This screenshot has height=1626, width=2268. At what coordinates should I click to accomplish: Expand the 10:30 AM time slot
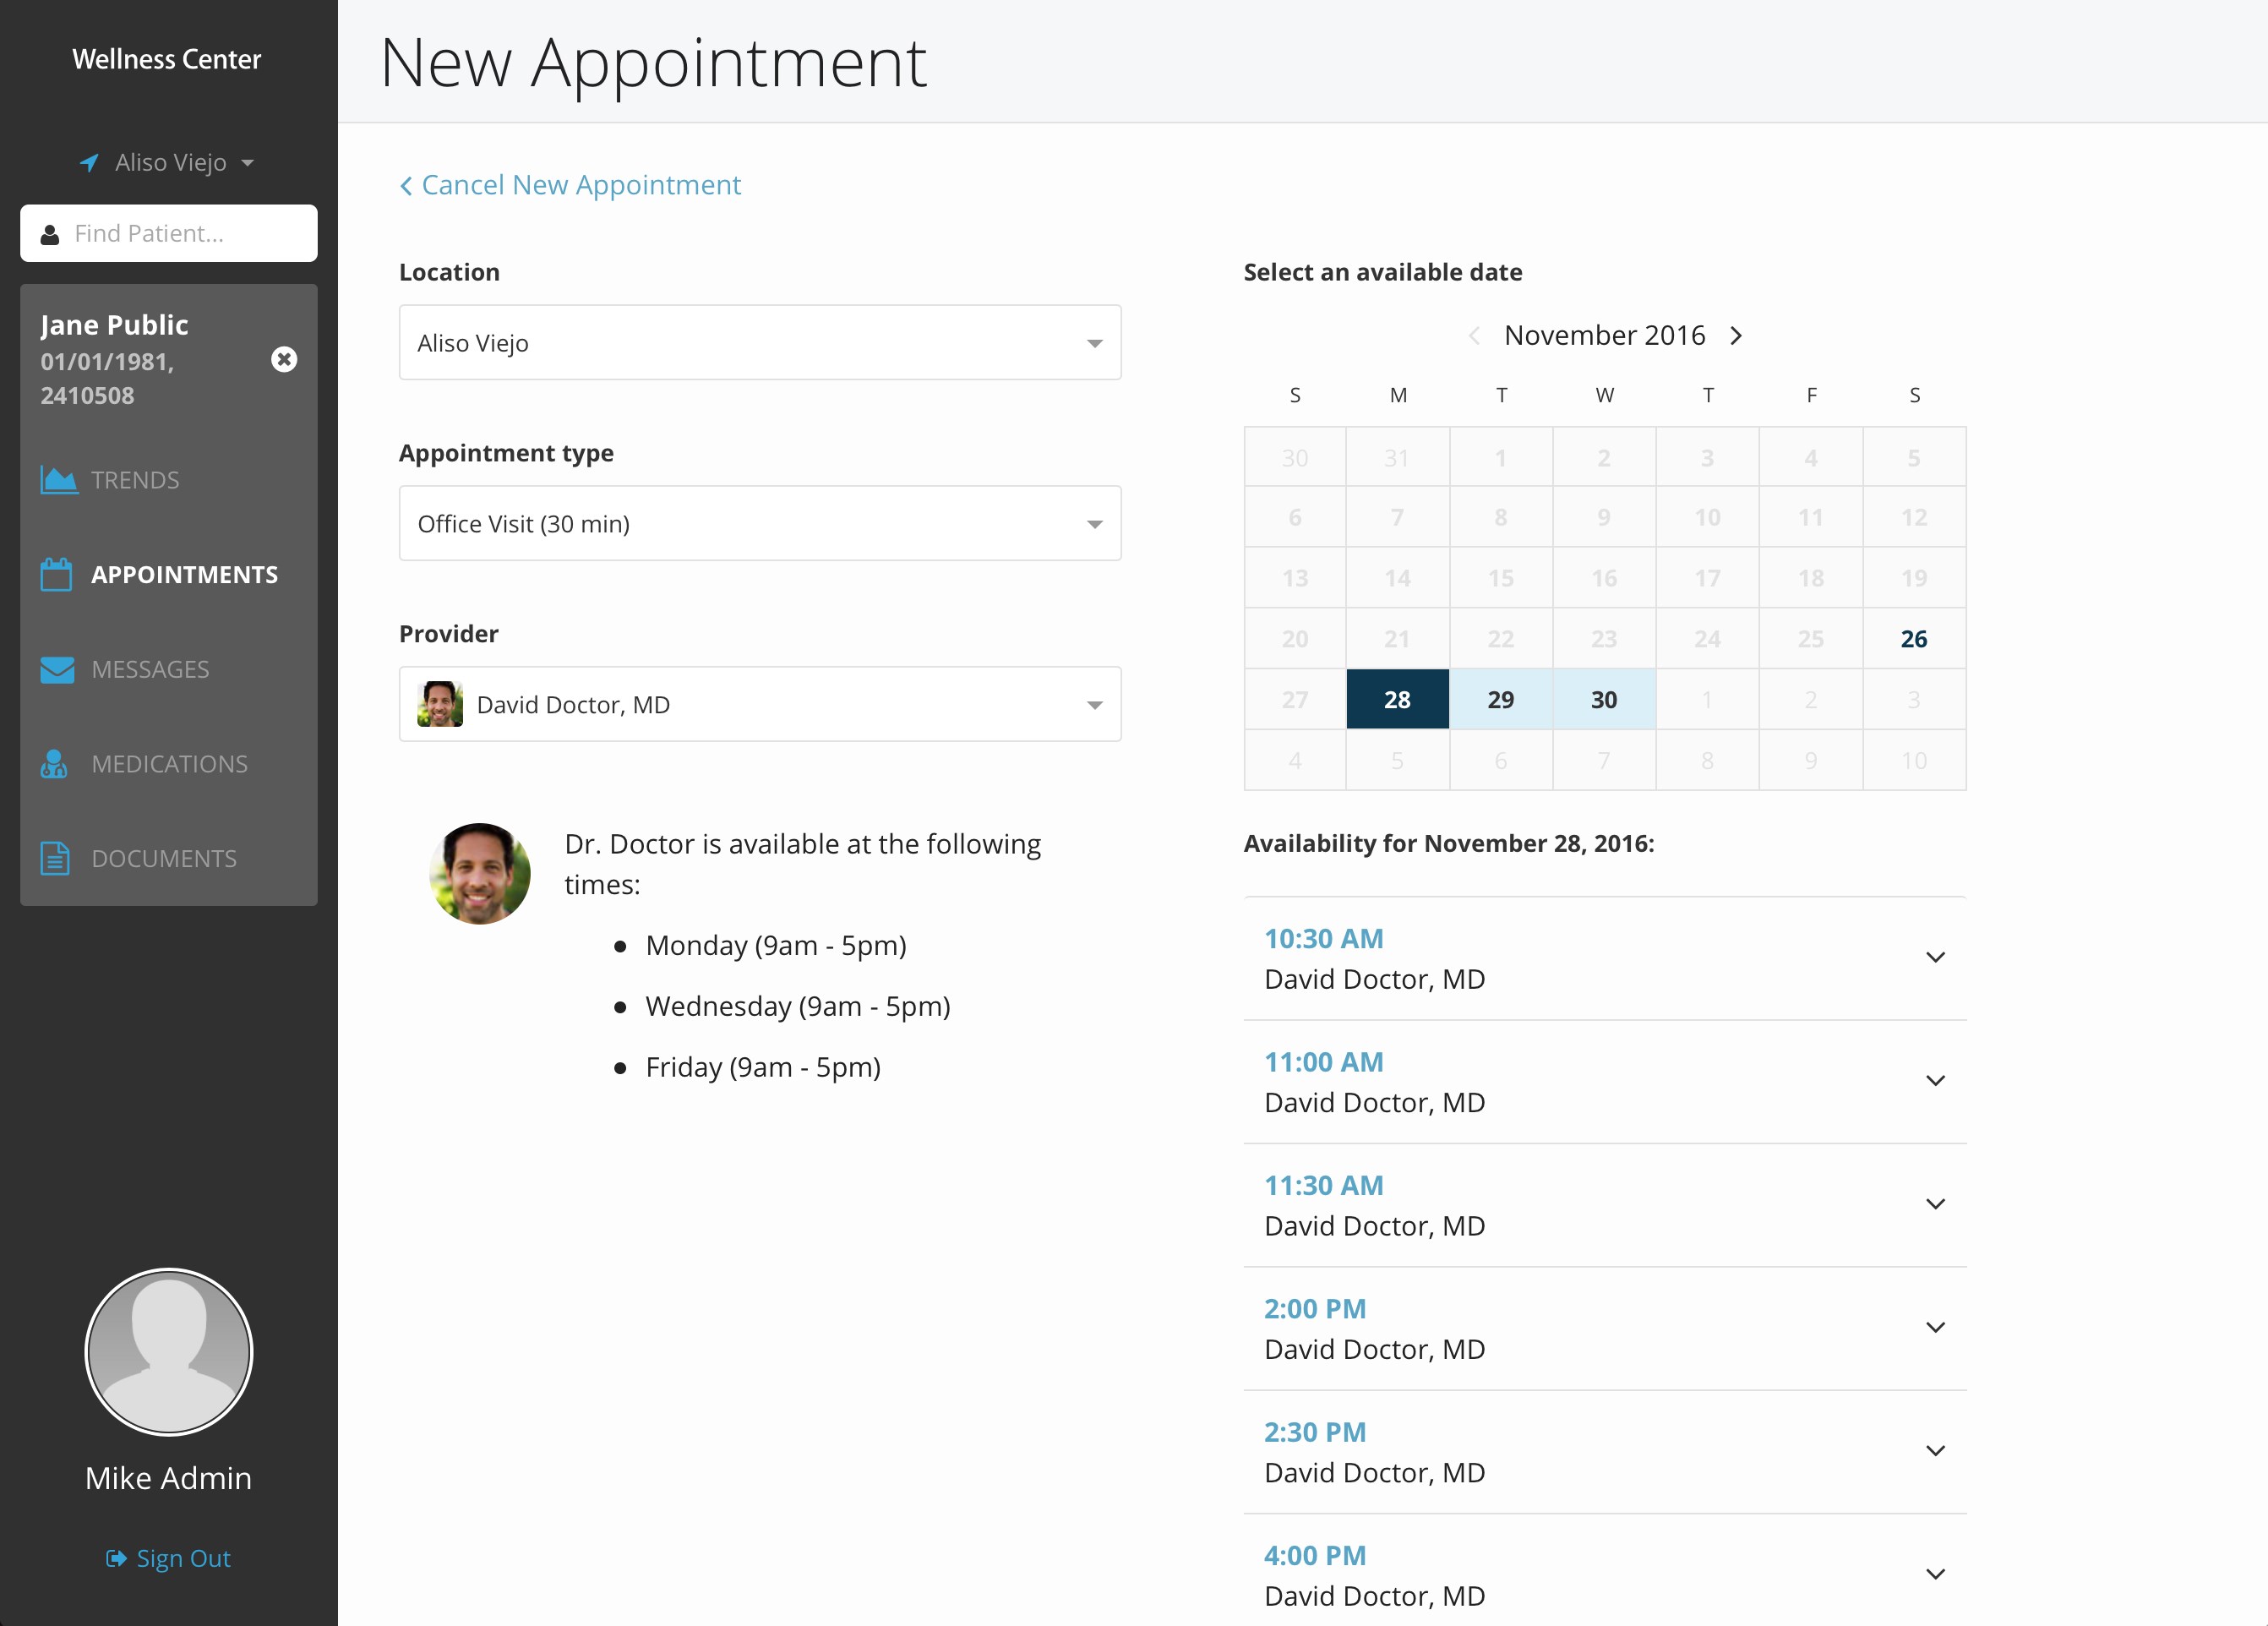click(1934, 958)
